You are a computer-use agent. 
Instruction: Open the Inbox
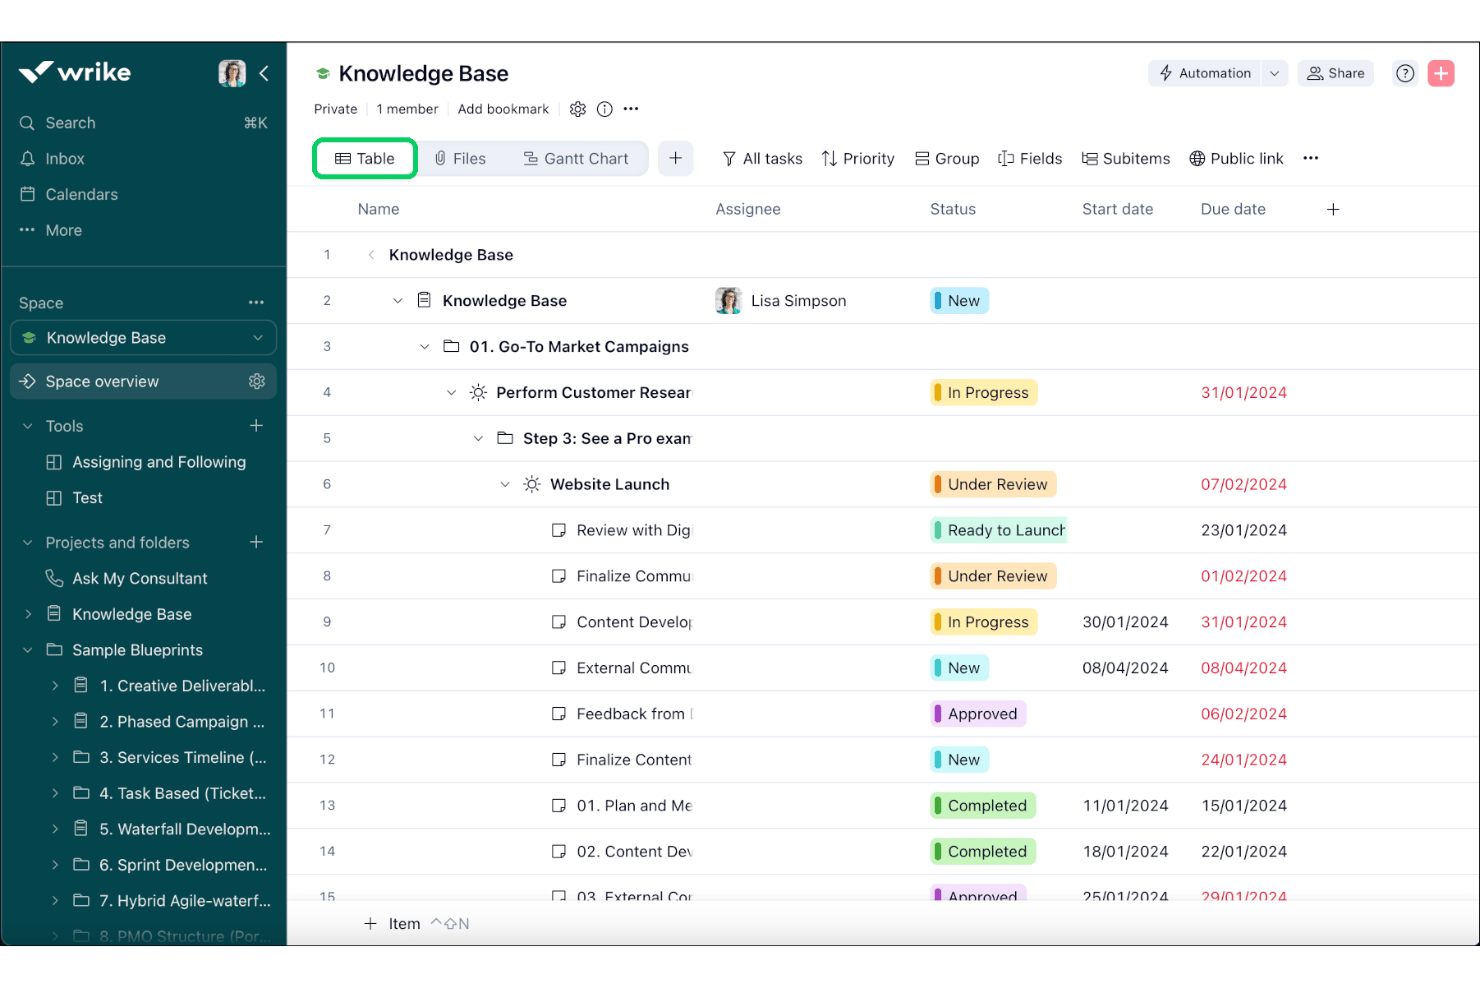click(64, 159)
